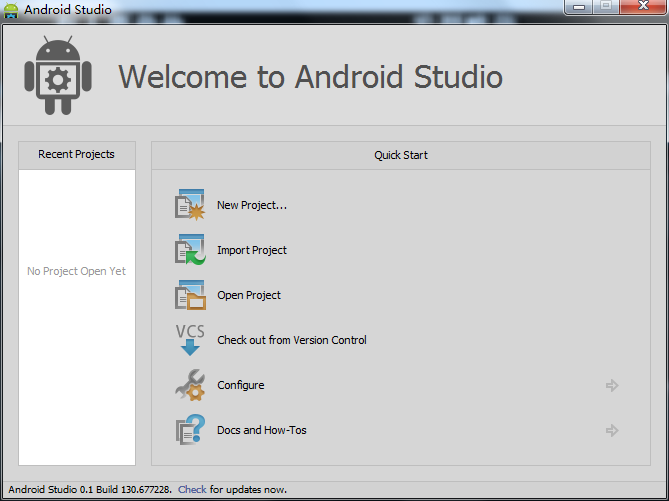
Task: Select the New Project... text entry
Action: pyautogui.click(x=252, y=205)
